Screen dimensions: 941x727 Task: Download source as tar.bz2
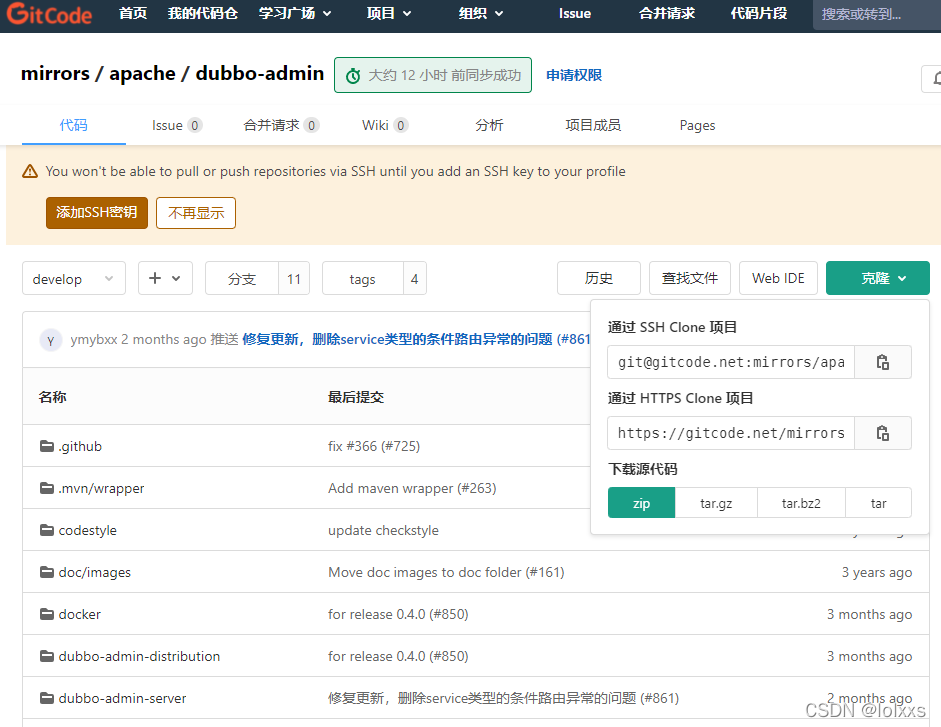(x=801, y=503)
